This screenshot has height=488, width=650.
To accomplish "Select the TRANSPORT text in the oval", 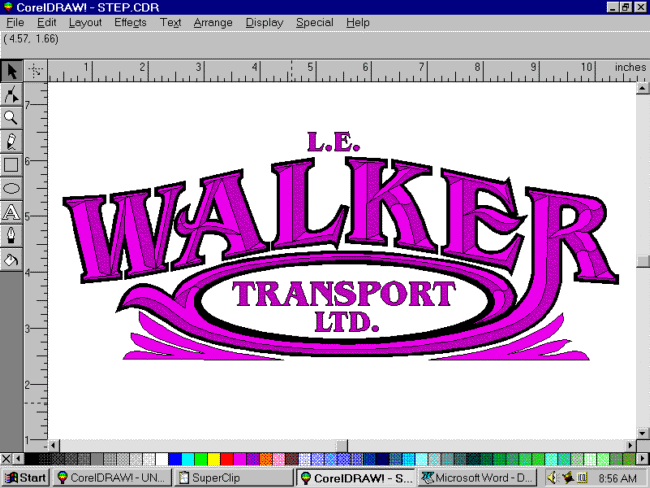I will (344, 294).
